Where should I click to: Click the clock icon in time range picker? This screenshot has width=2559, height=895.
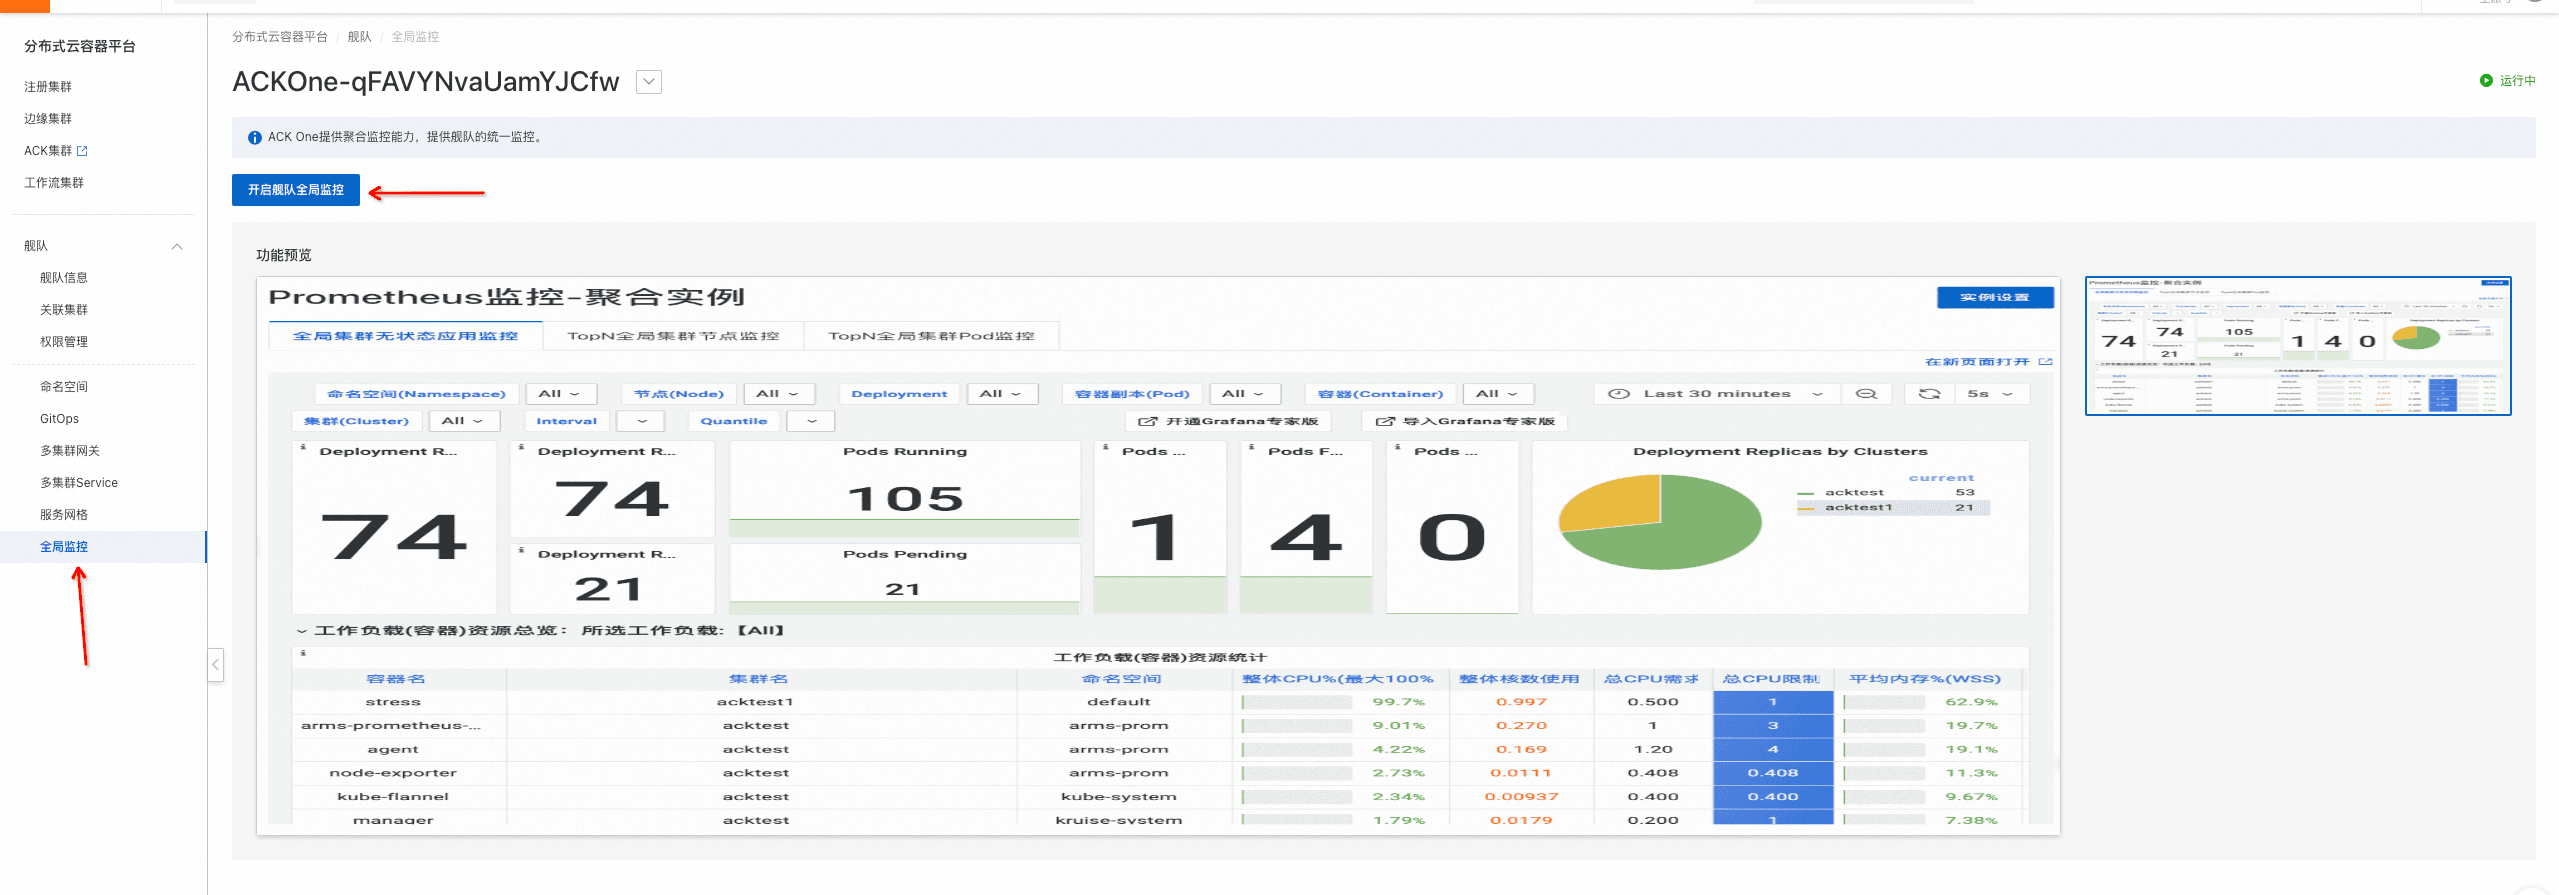coord(1619,394)
